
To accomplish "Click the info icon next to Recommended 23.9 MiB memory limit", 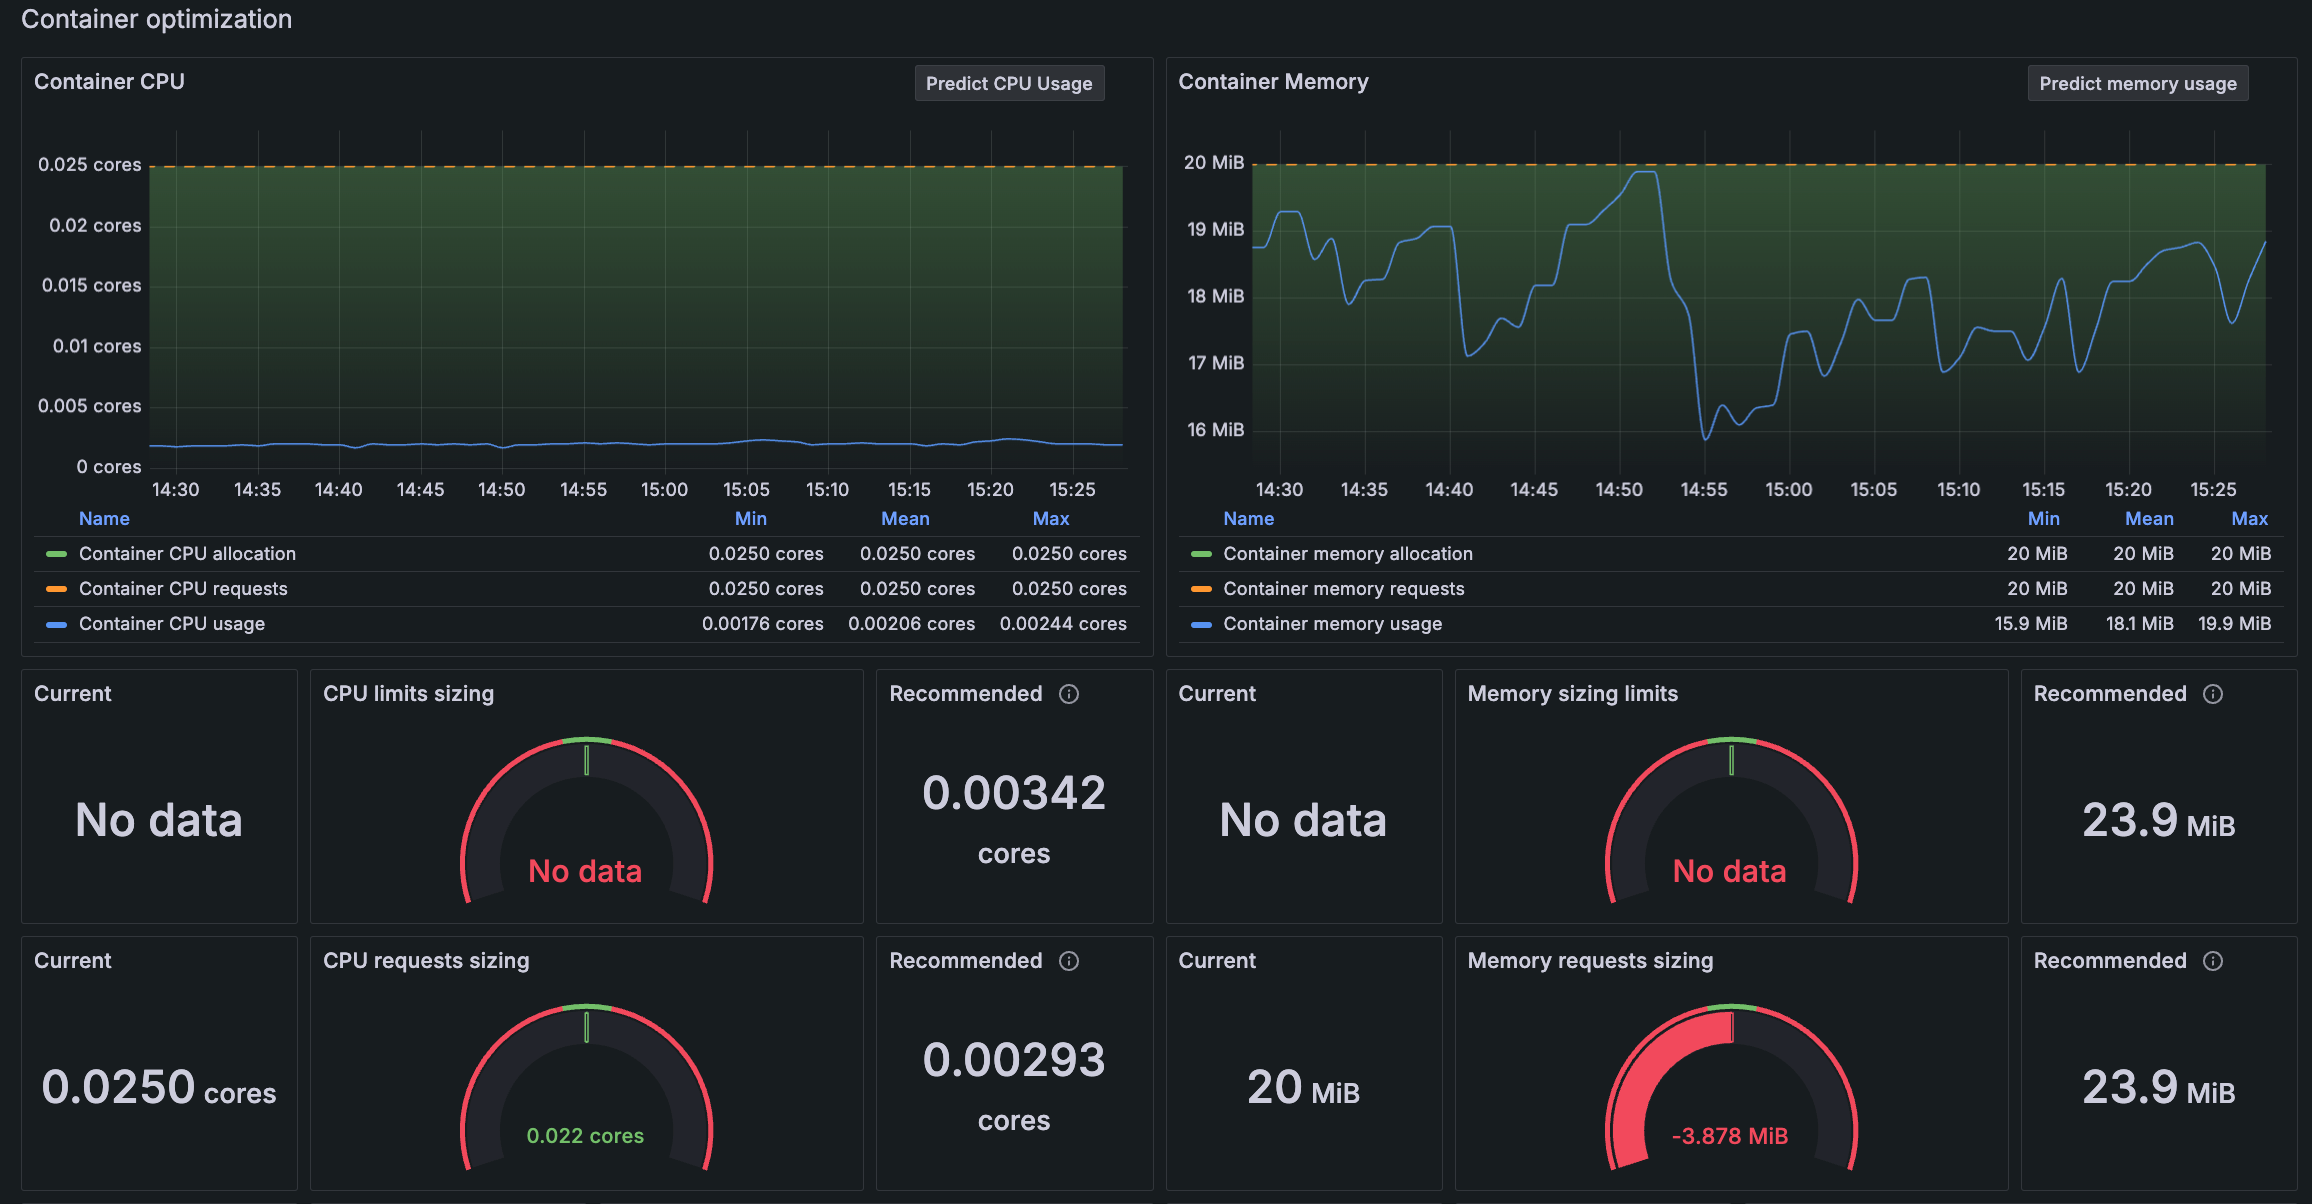I will (2213, 694).
